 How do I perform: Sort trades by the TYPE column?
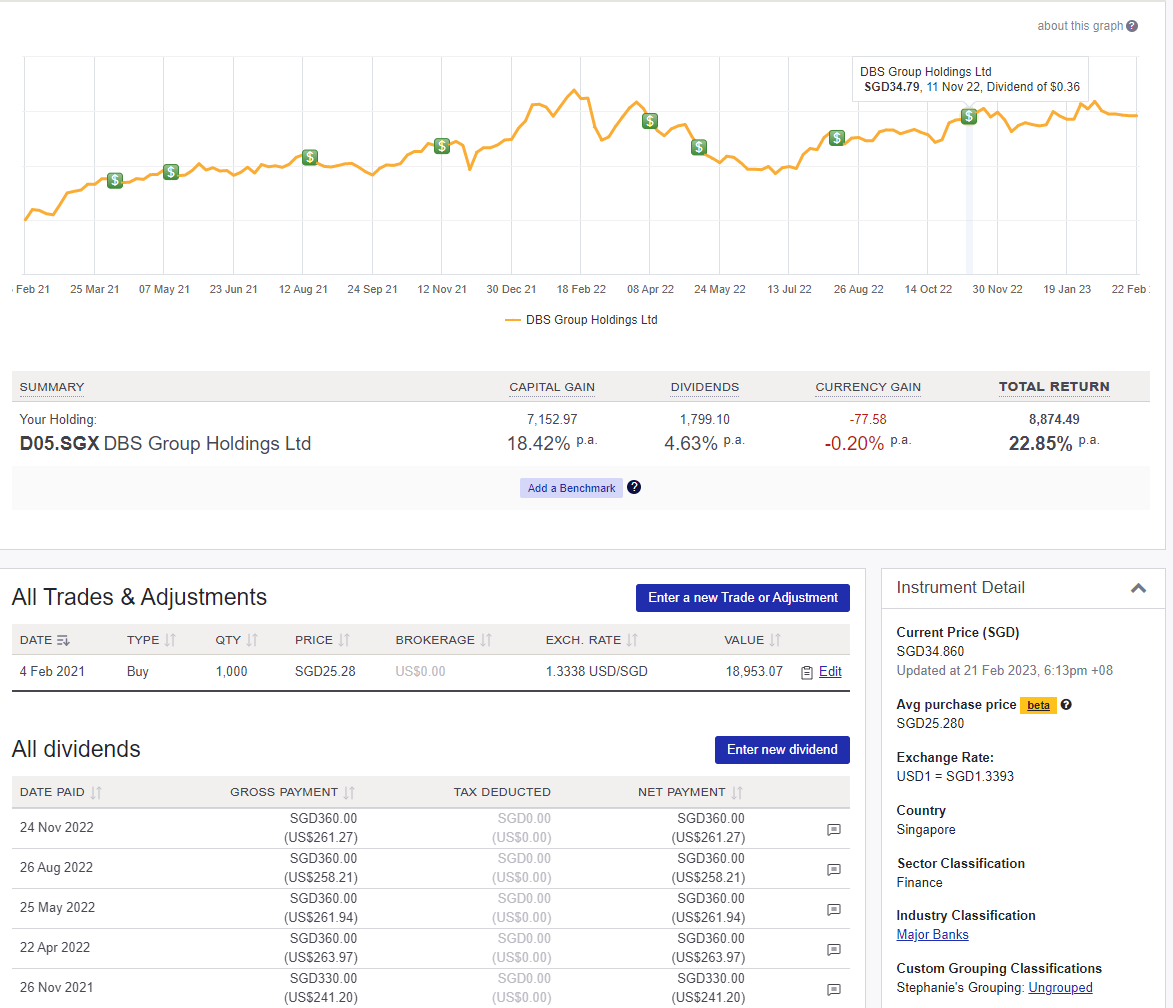[x=151, y=640]
